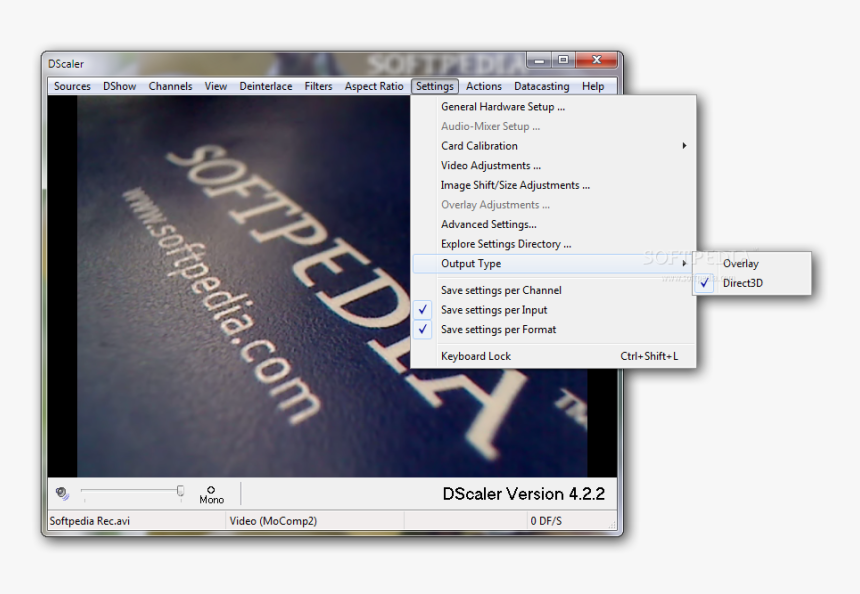Image resolution: width=860 pixels, height=594 pixels.
Task: Open the Sources menu
Action: [x=72, y=86]
